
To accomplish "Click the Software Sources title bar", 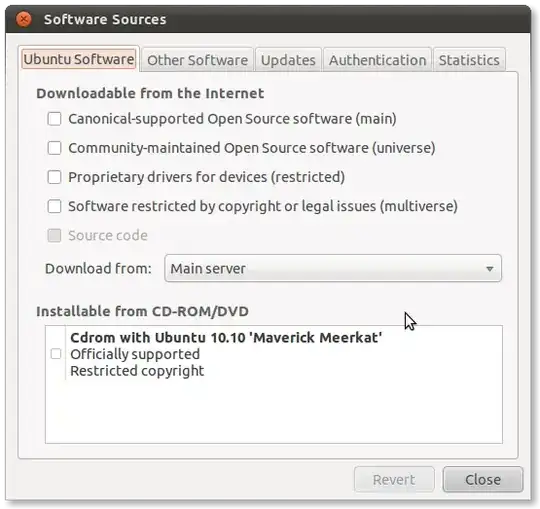I will [269, 19].
